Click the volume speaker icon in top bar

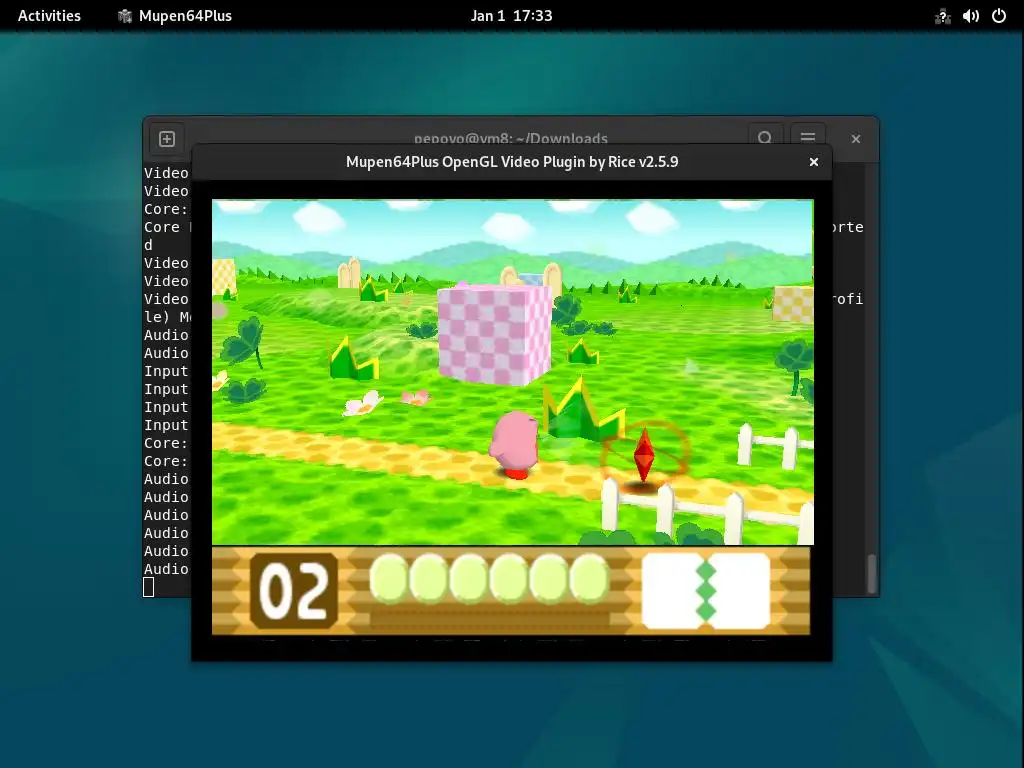point(970,16)
